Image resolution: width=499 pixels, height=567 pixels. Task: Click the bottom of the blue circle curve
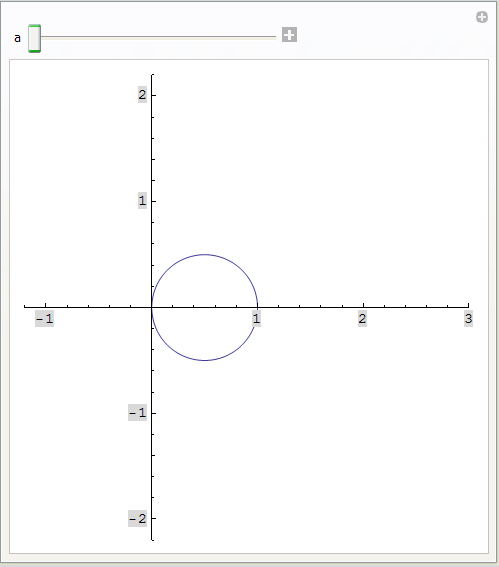[x=205, y=360]
